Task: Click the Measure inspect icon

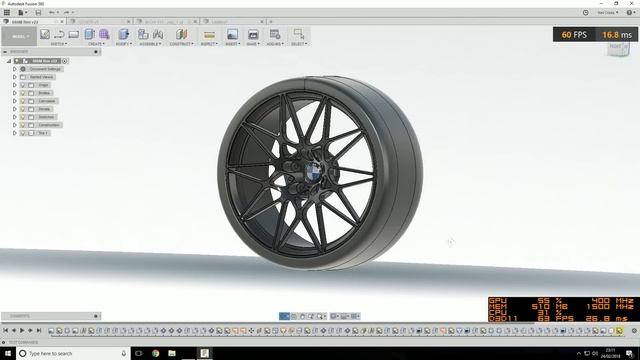Action: click(209, 35)
